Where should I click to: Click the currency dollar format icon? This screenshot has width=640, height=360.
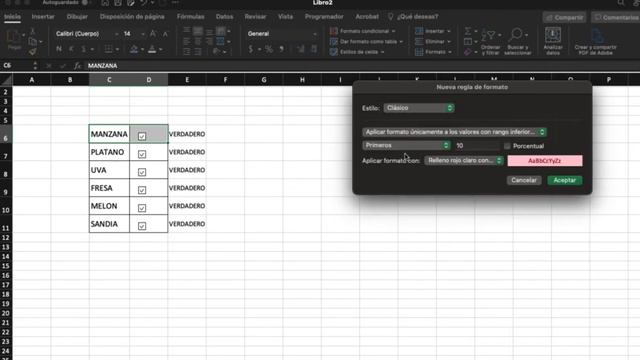(251, 49)
